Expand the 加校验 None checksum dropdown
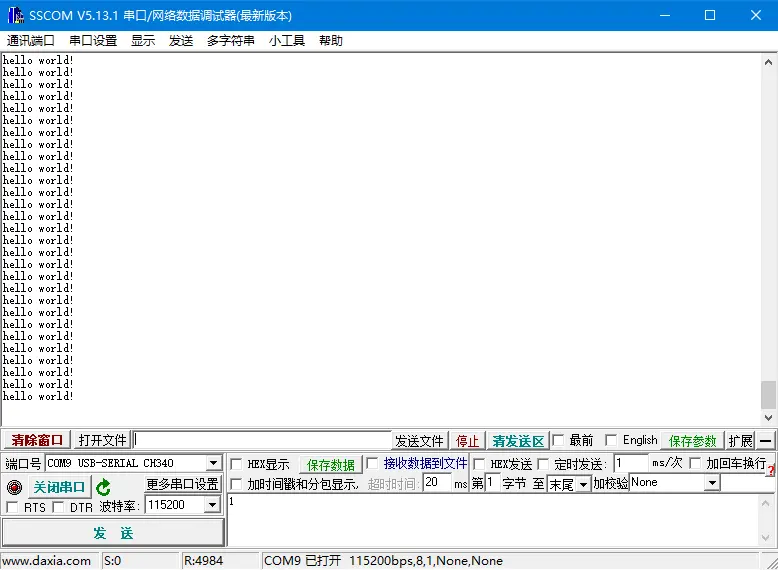The height and width of the screenshot is (570, 778). coord(713,482)
